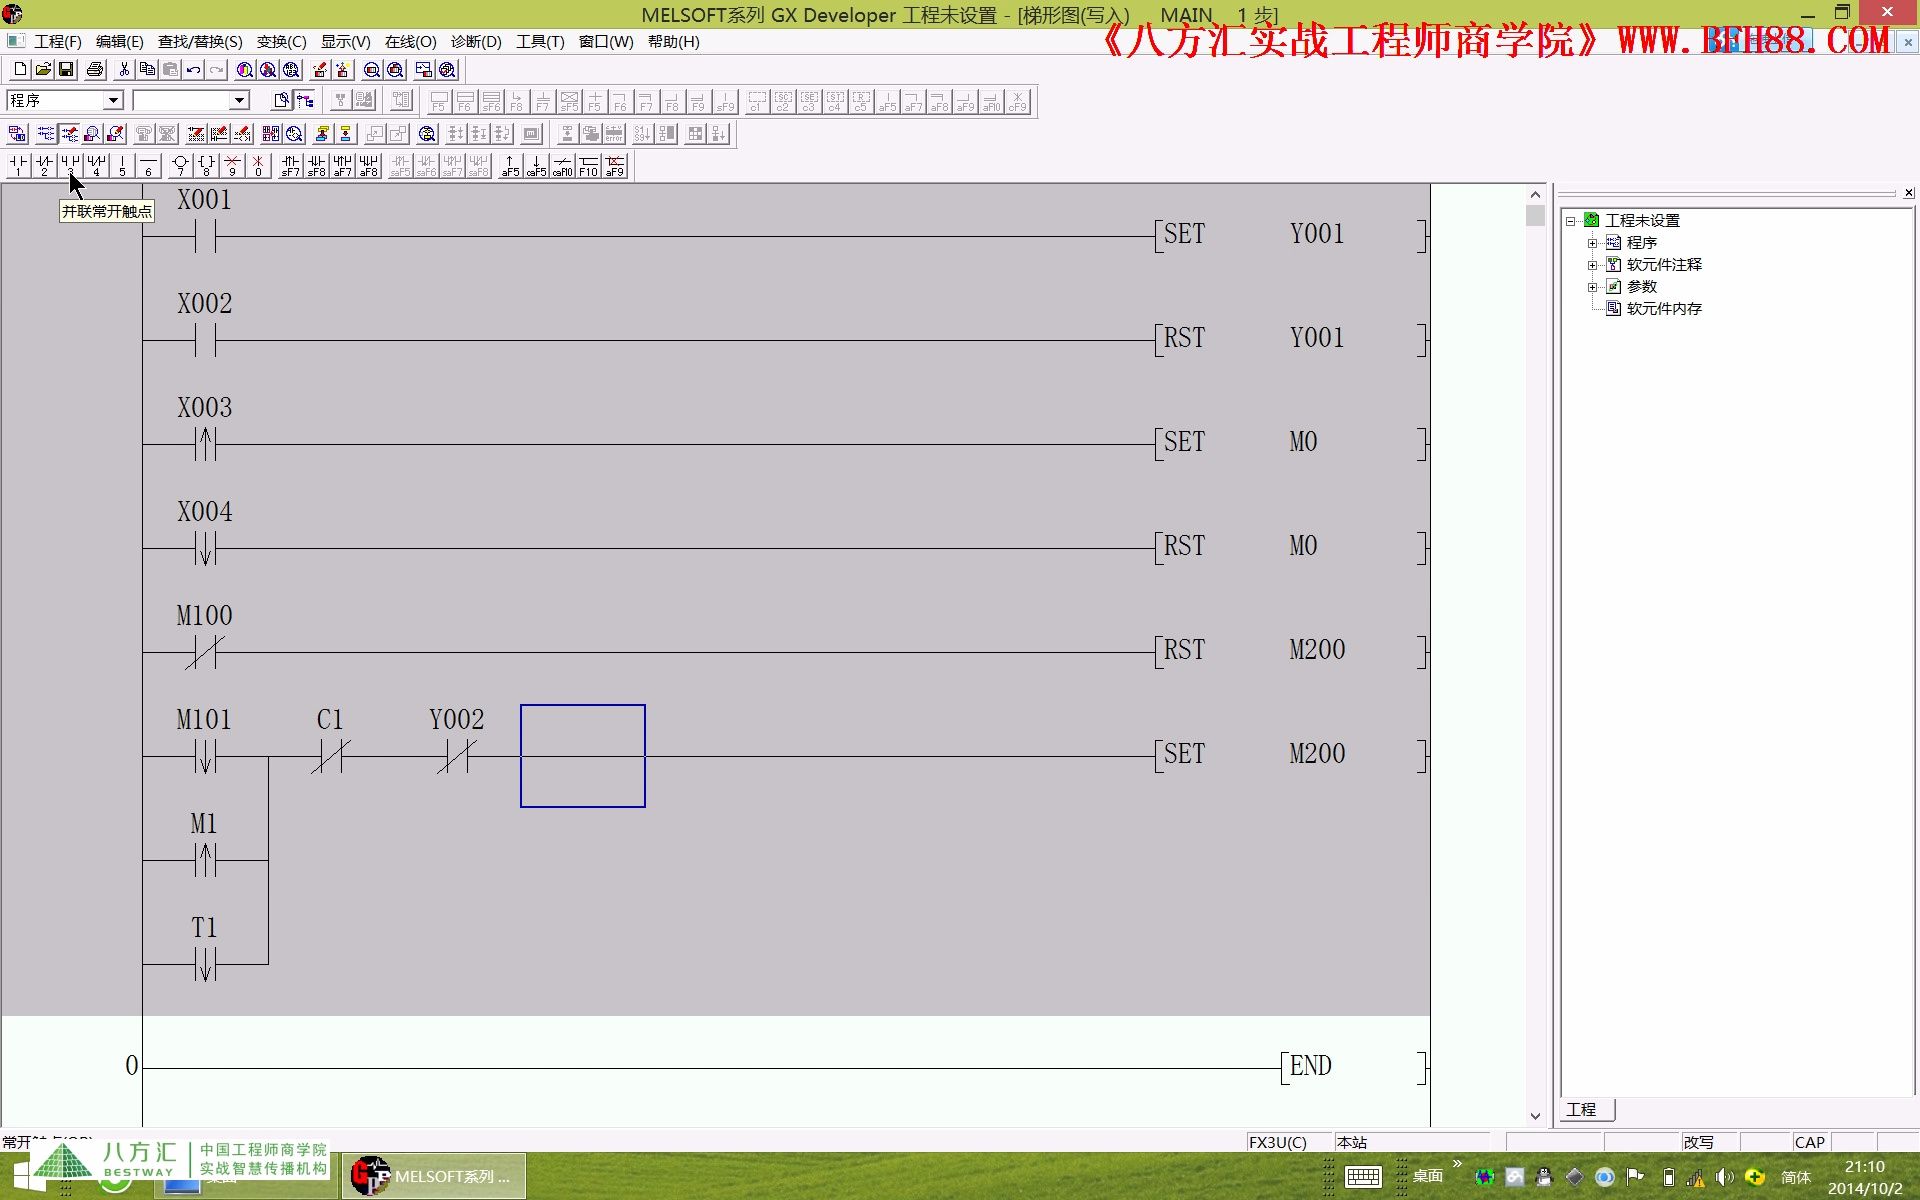Screen dimensions: 1920x1200
Task: Delete horizontal line using the red-crossed icon
Action: 232,165
